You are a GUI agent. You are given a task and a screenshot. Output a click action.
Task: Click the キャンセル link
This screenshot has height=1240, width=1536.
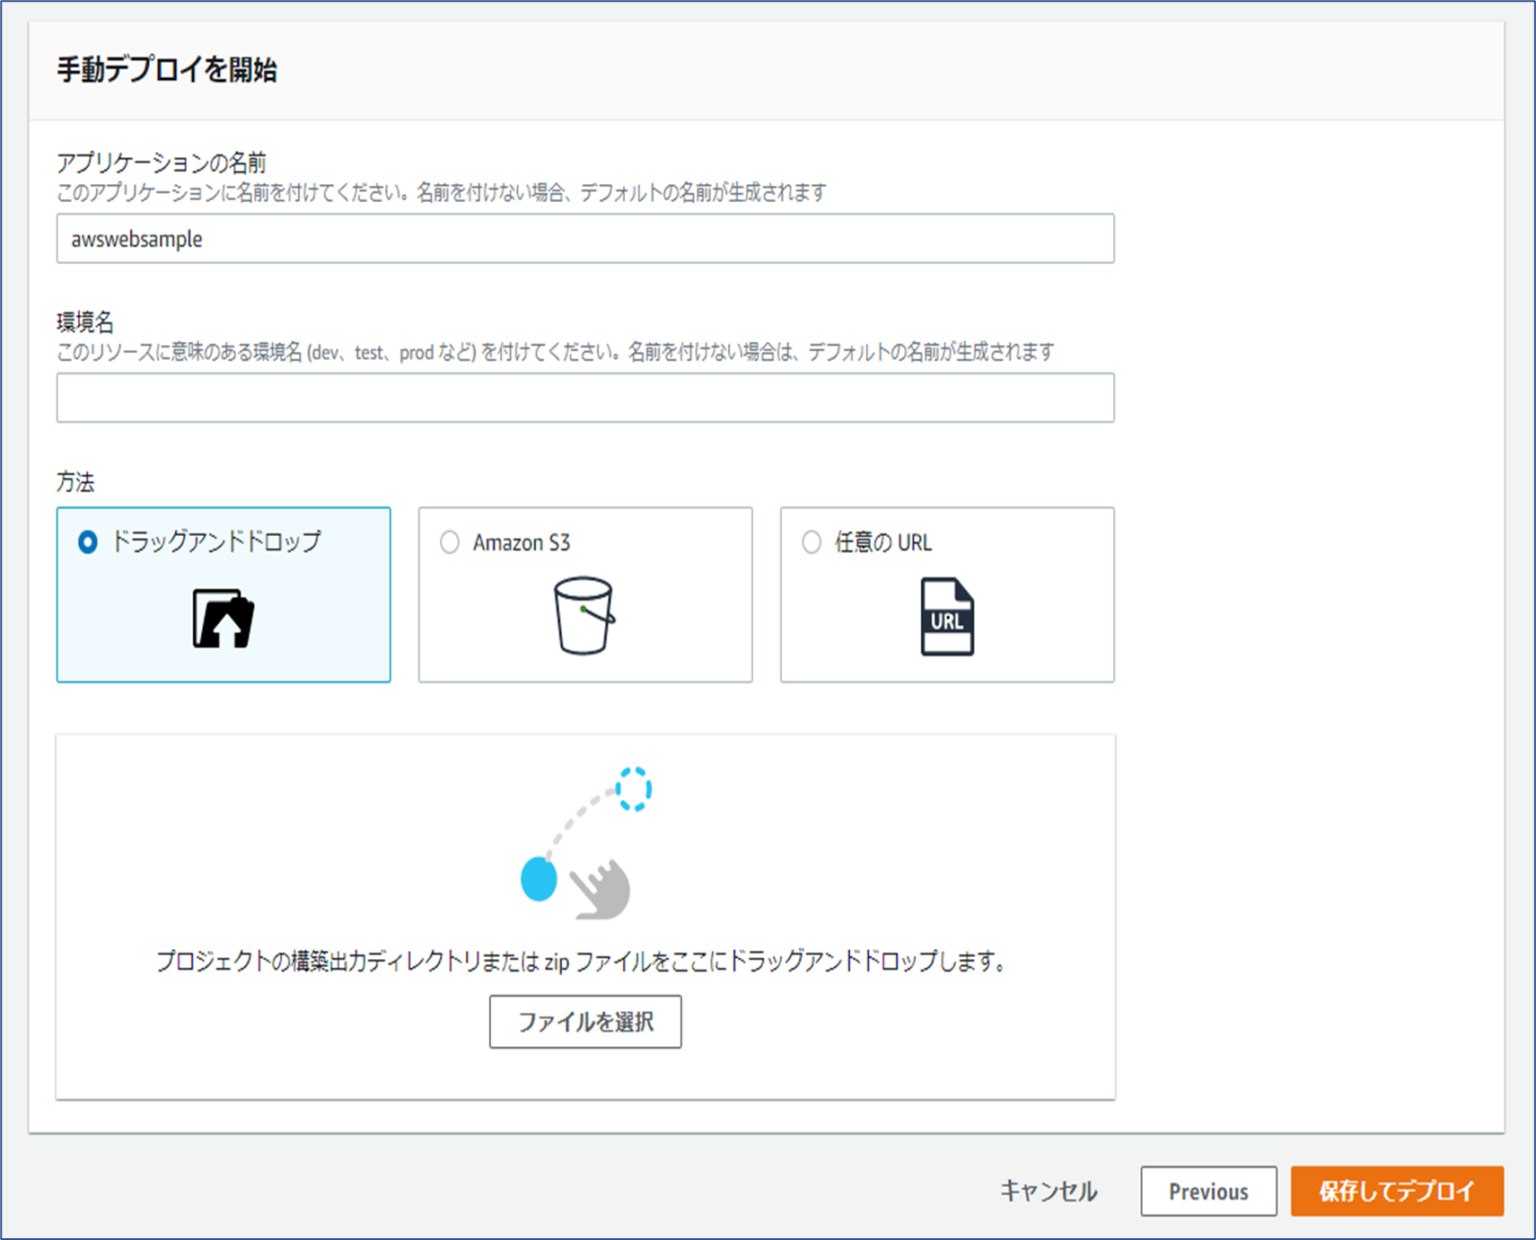point(1047,1191)
